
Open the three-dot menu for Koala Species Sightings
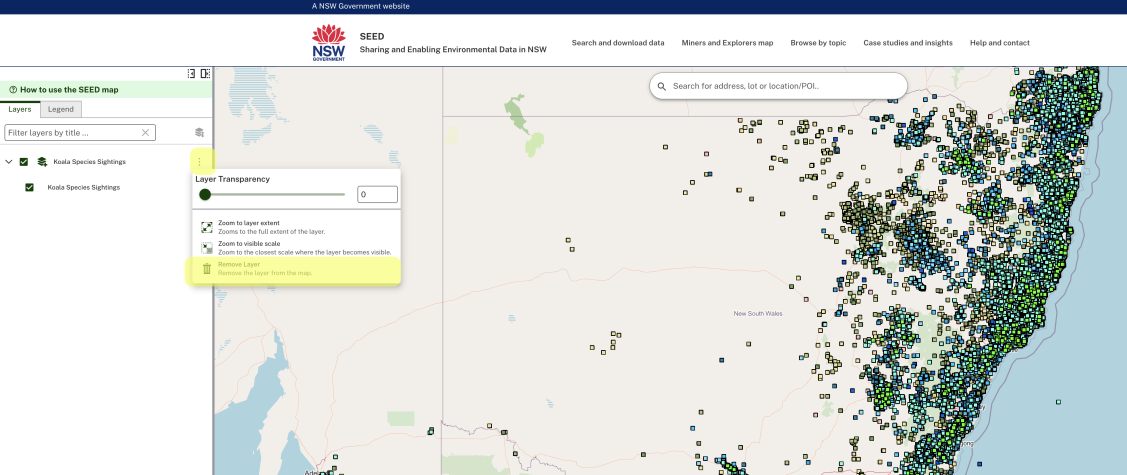tap(200, 162)
